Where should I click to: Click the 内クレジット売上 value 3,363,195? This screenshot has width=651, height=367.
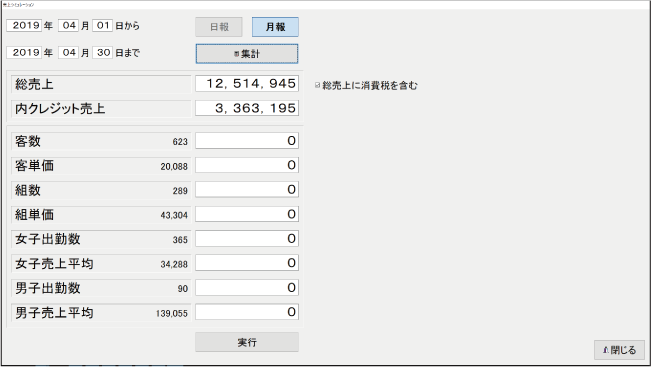(x=247, y=108)
